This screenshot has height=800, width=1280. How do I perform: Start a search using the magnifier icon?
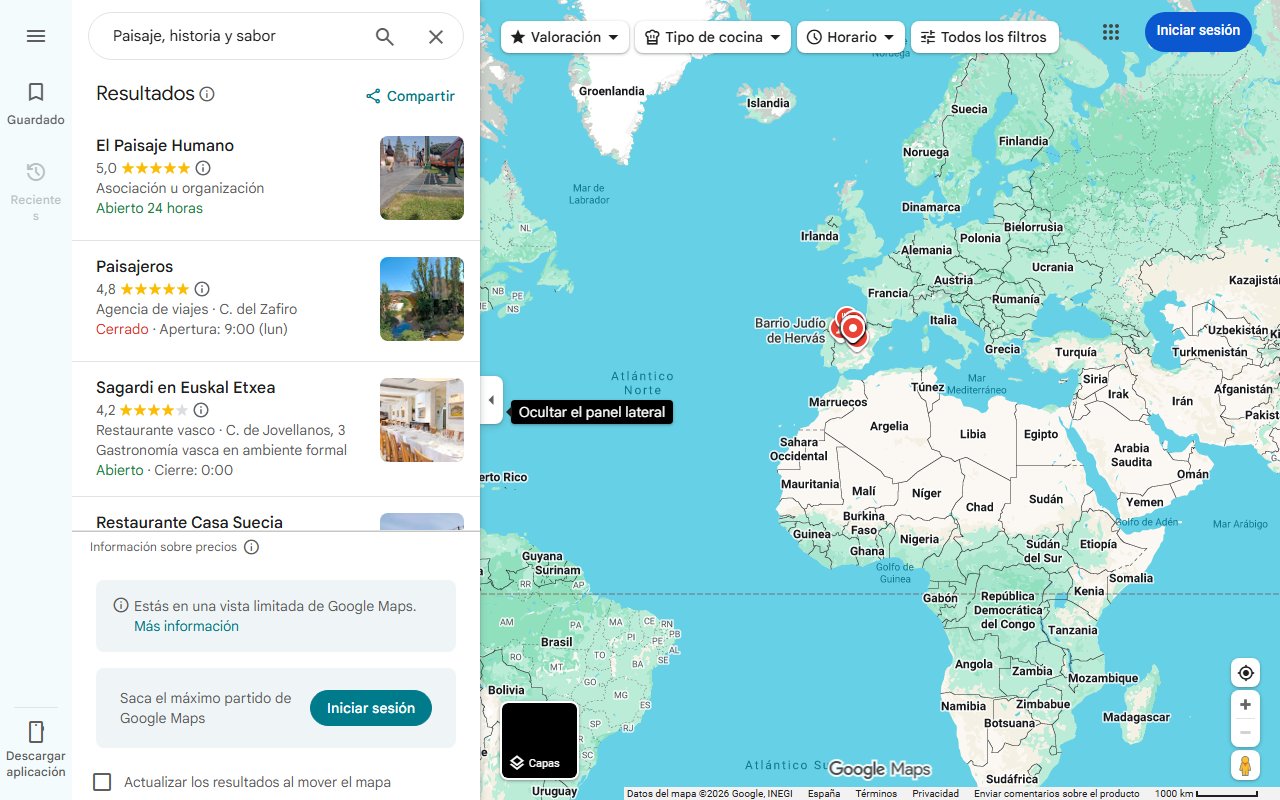[x=384, y=36]
